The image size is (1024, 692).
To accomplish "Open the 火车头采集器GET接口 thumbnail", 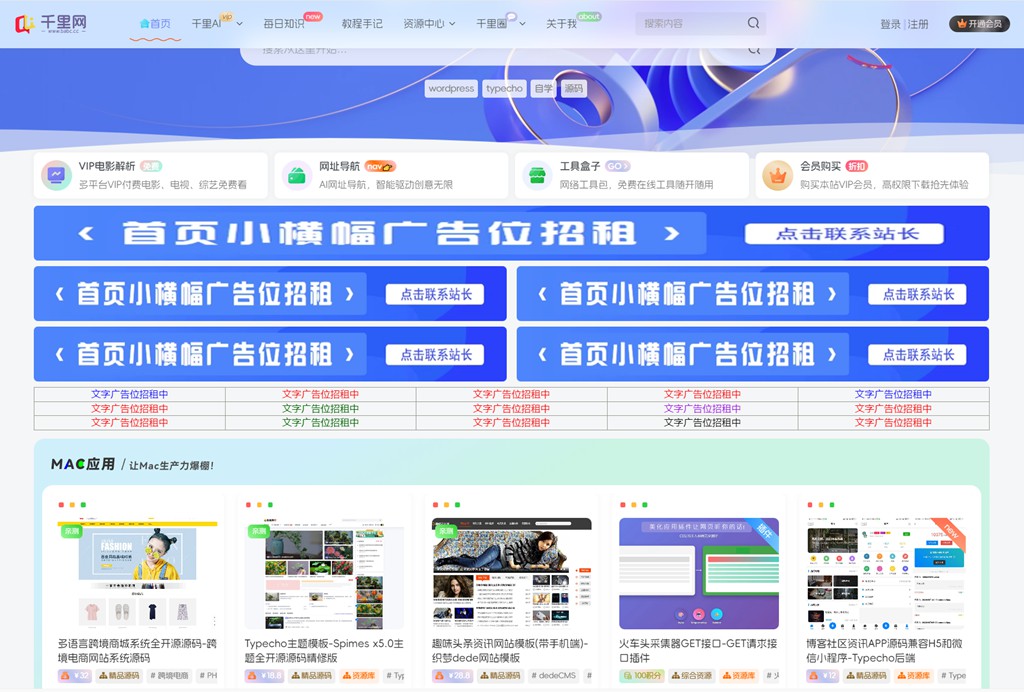I will 698,573.
